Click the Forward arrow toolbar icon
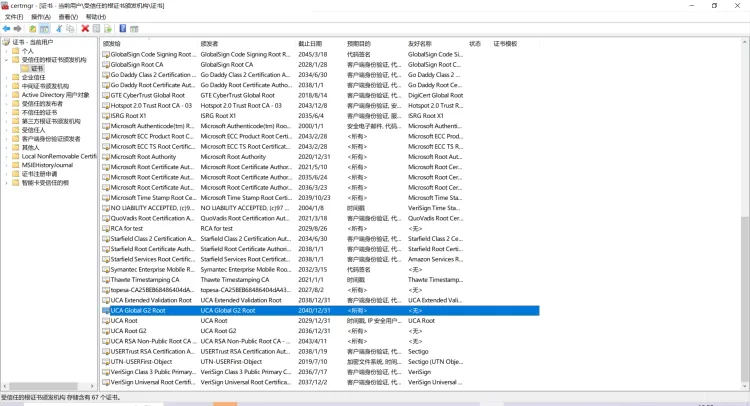The width and height of the screenshot is (750, 406). point(18,28)
